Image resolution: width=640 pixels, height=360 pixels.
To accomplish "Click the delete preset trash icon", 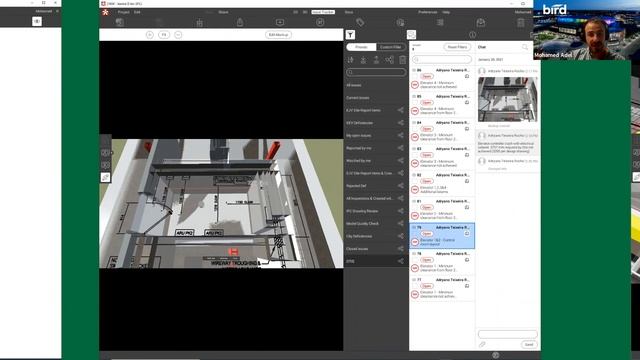I will point(402,60).
